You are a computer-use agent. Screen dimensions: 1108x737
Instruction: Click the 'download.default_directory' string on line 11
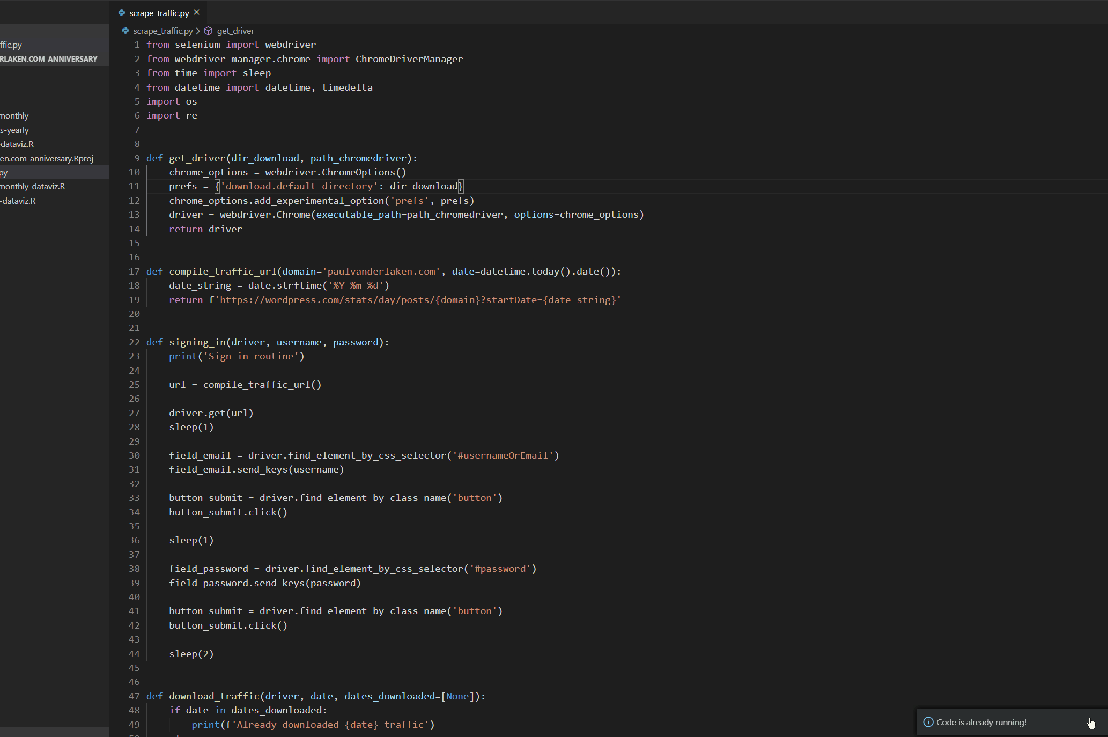tap(299, 187)
